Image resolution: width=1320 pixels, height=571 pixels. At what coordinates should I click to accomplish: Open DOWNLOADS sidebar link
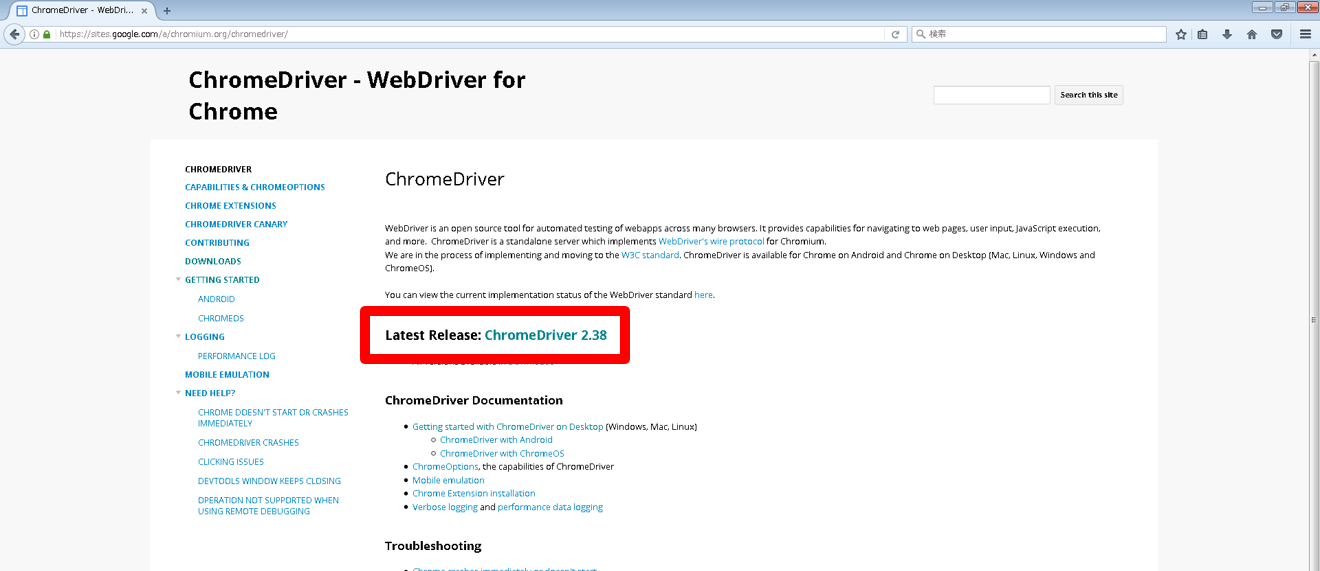point(213,261)
